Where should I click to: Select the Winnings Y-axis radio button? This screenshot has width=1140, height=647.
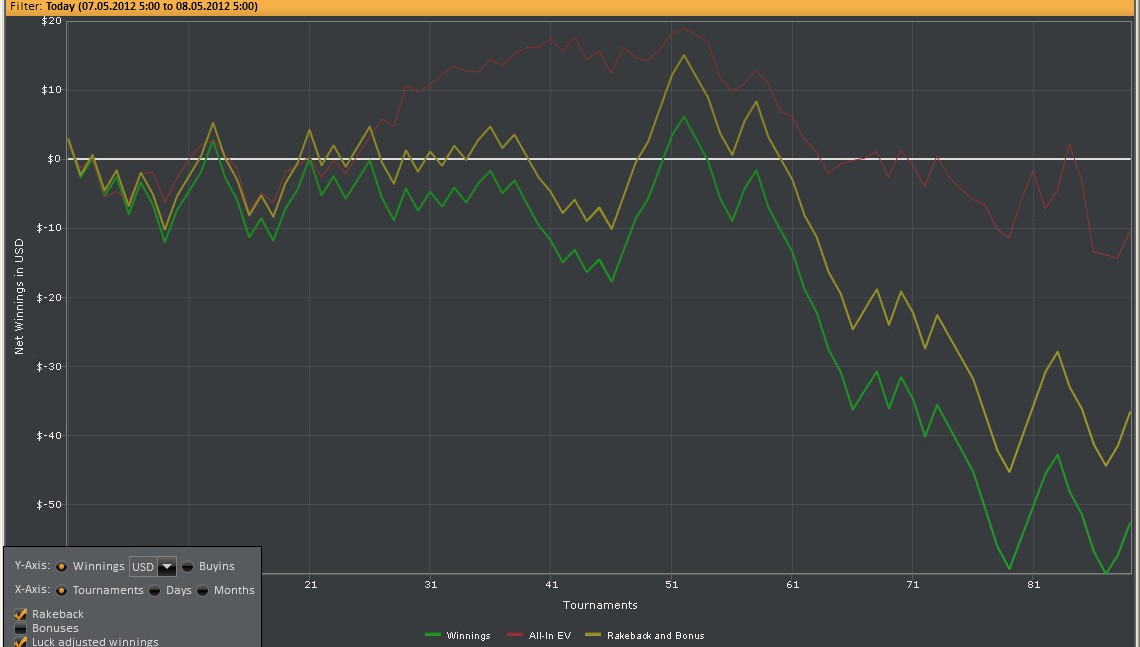tap(62, 566)
